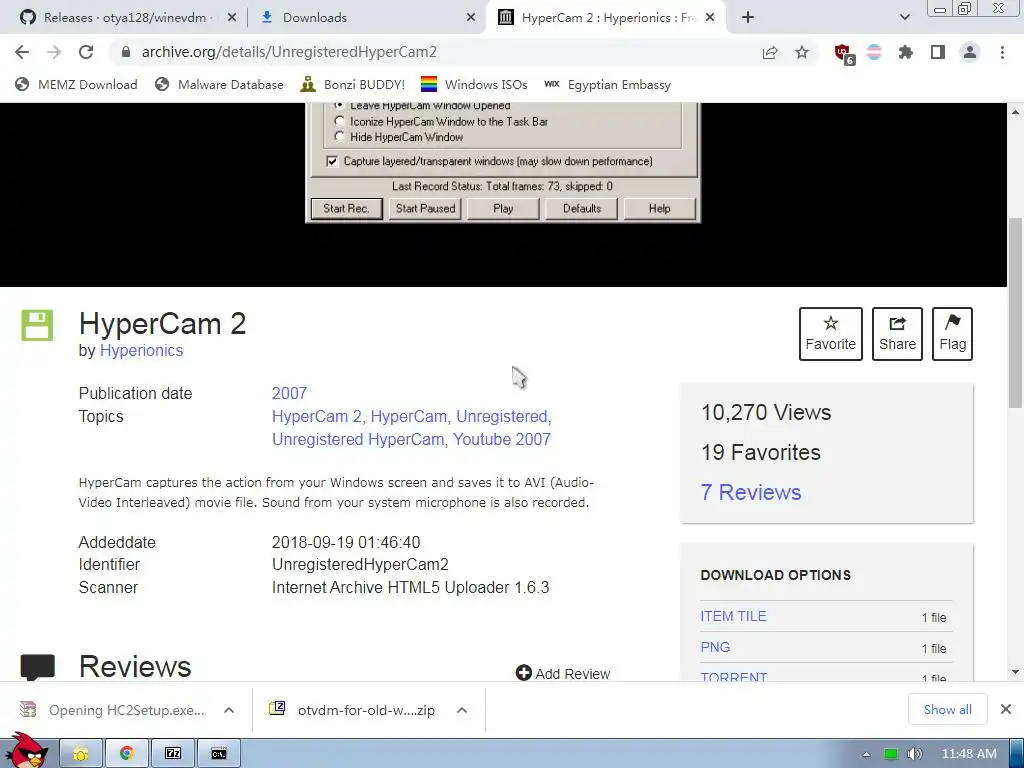Close the HyperCam 2 tab

711,18
